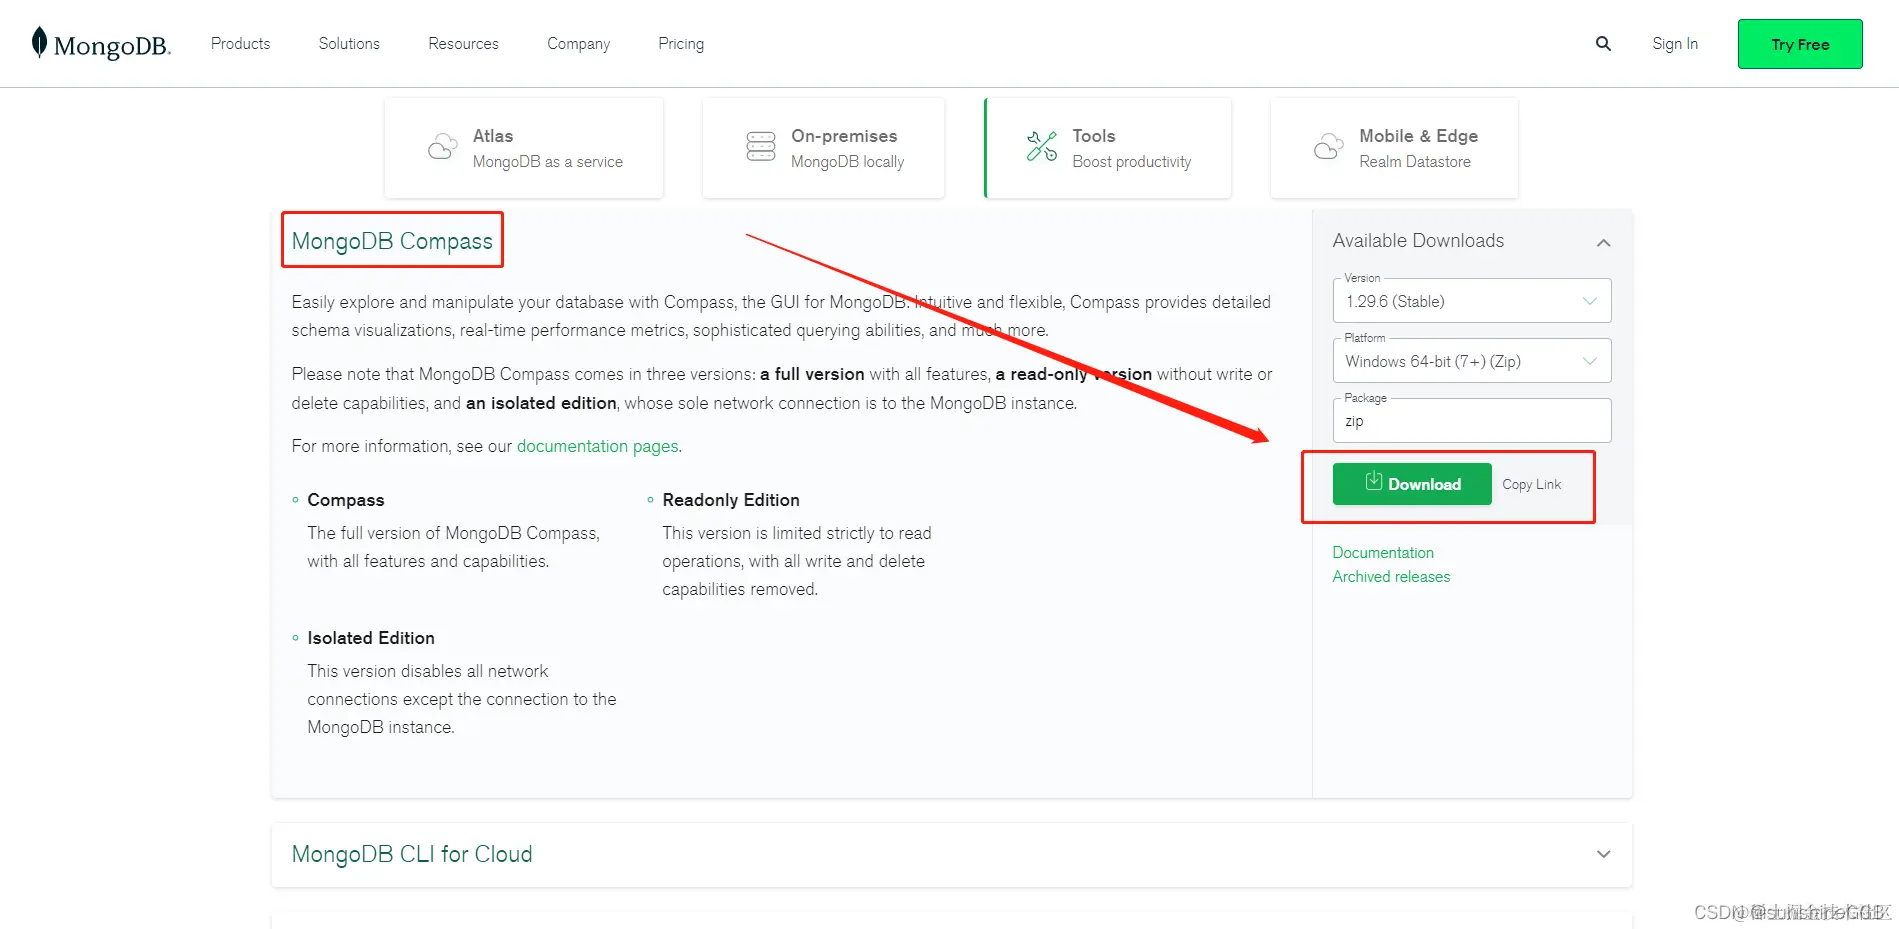
Task: Click the Try Free button
Action: (x=1800, y=44)
